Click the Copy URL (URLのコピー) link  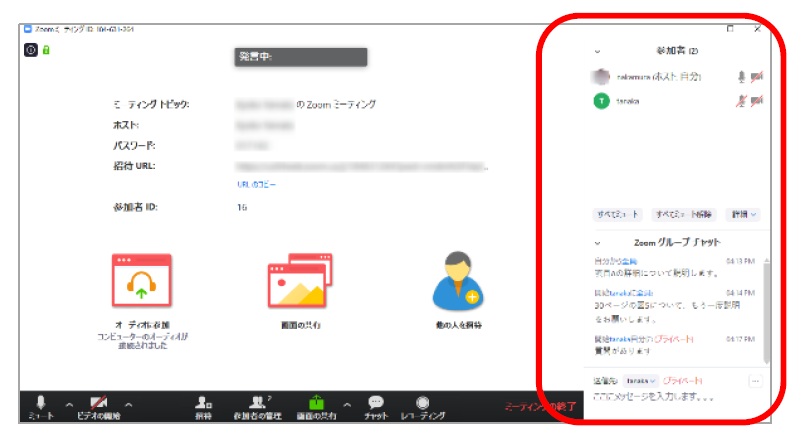[256, 185]
